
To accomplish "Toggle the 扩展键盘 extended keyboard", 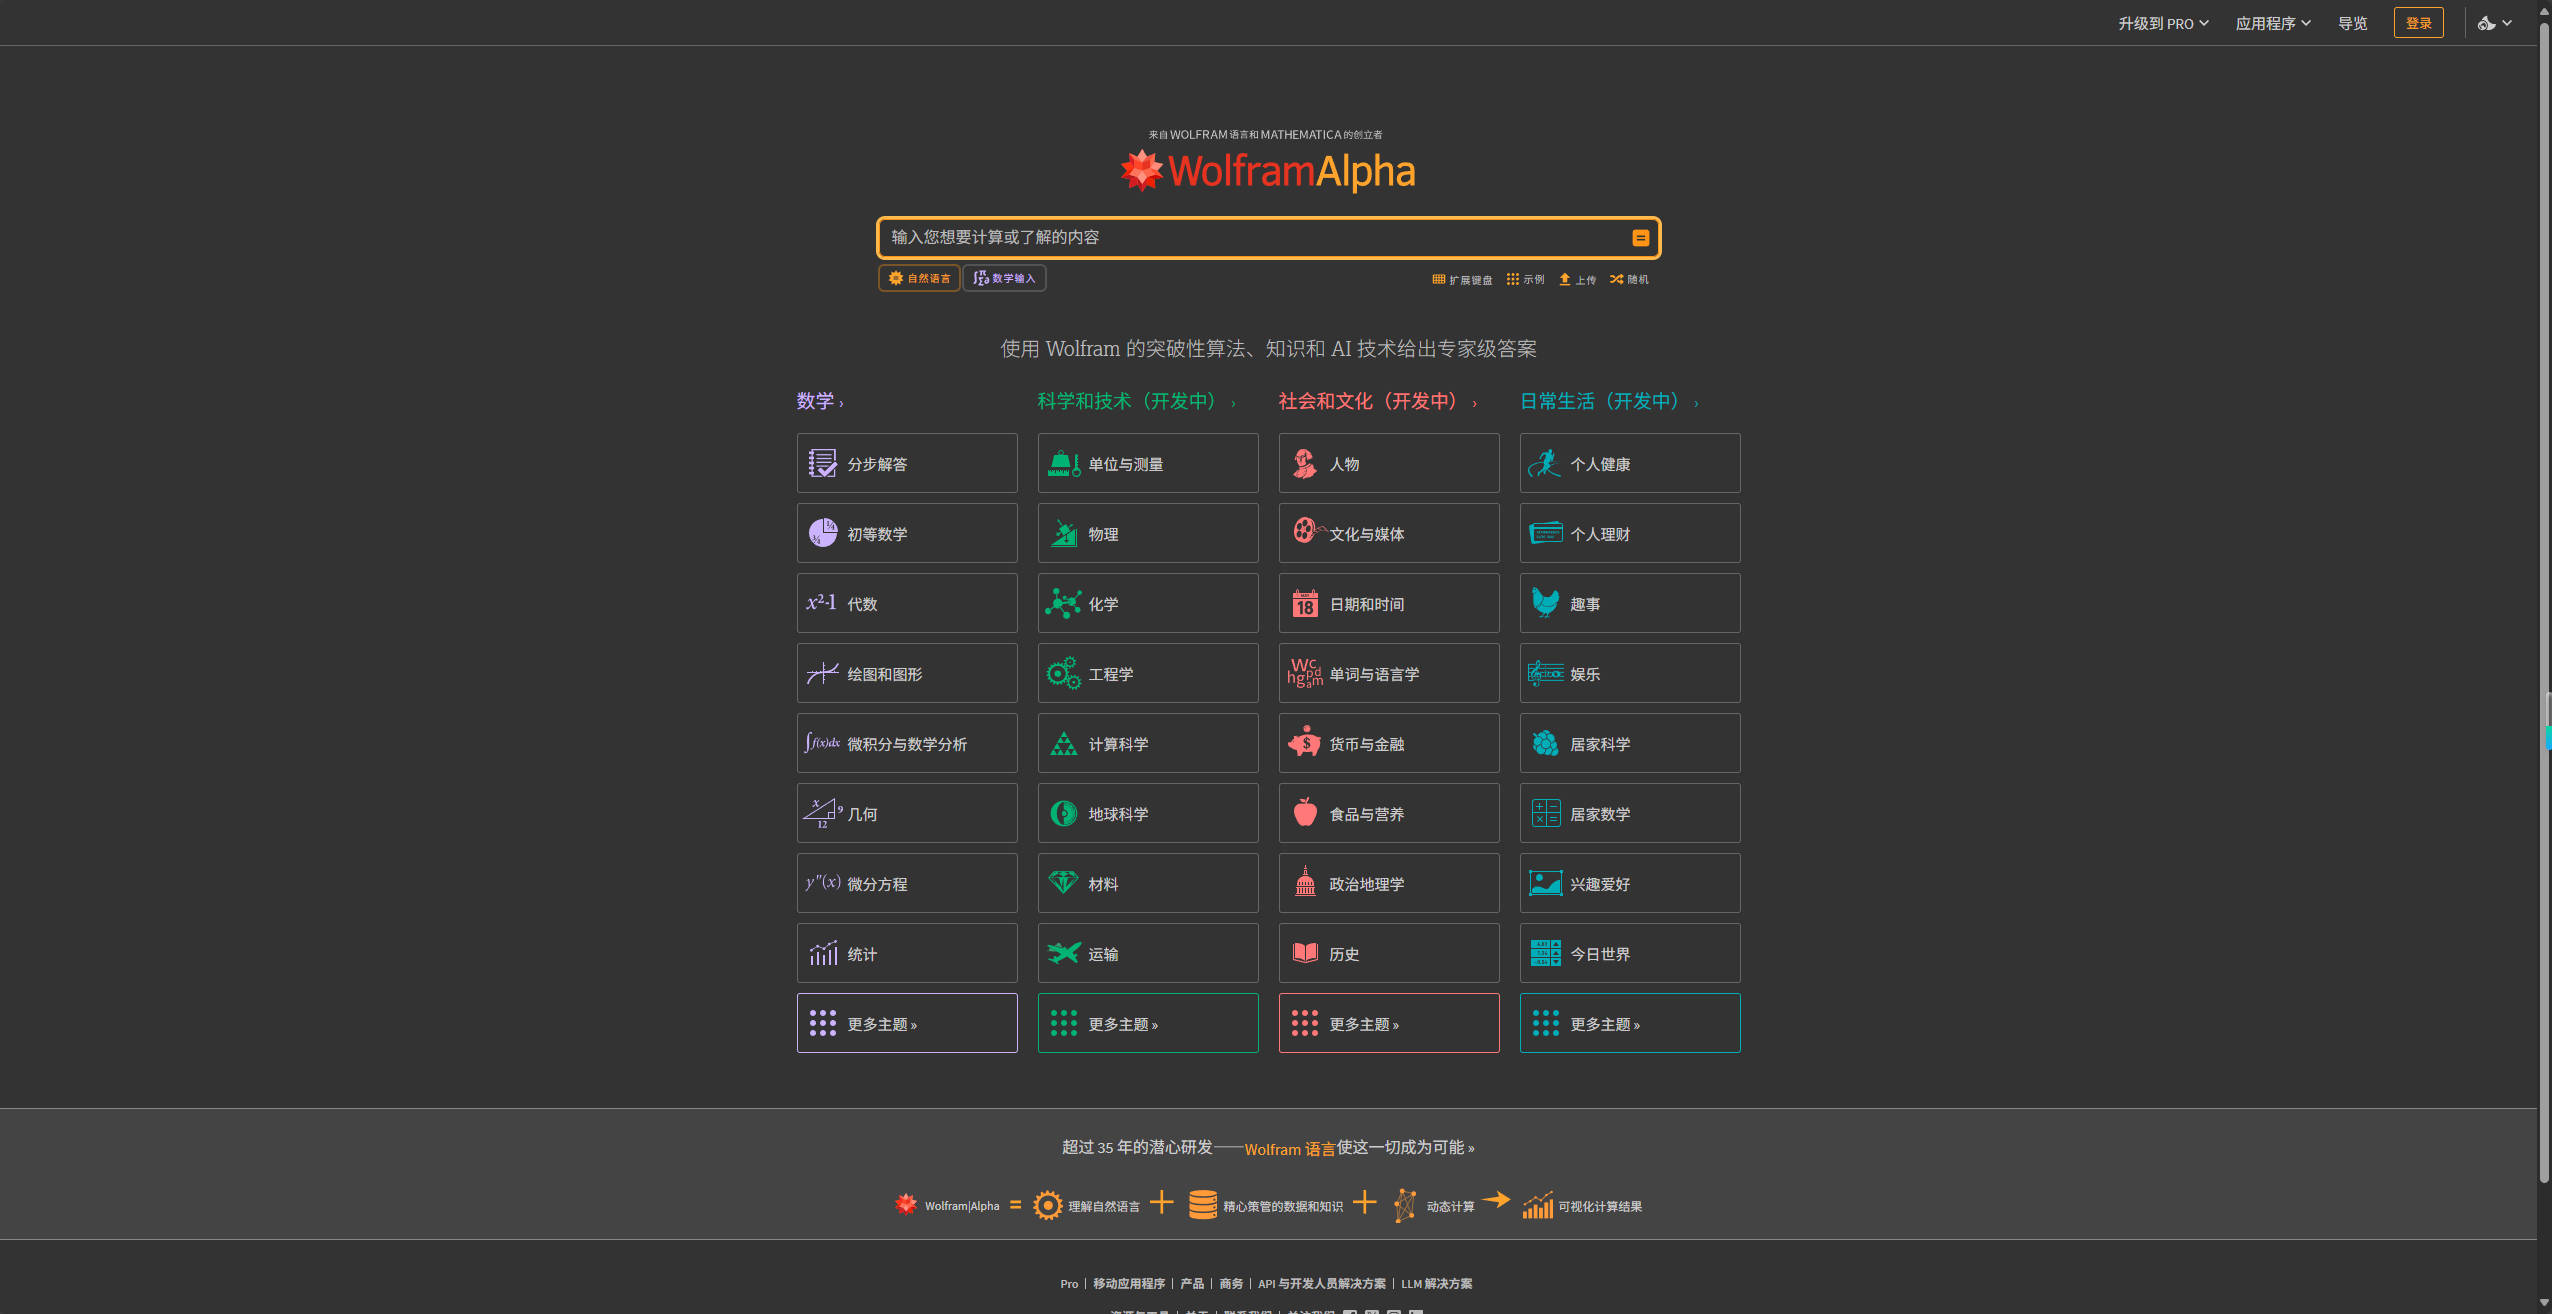I will click(1462, 279).
